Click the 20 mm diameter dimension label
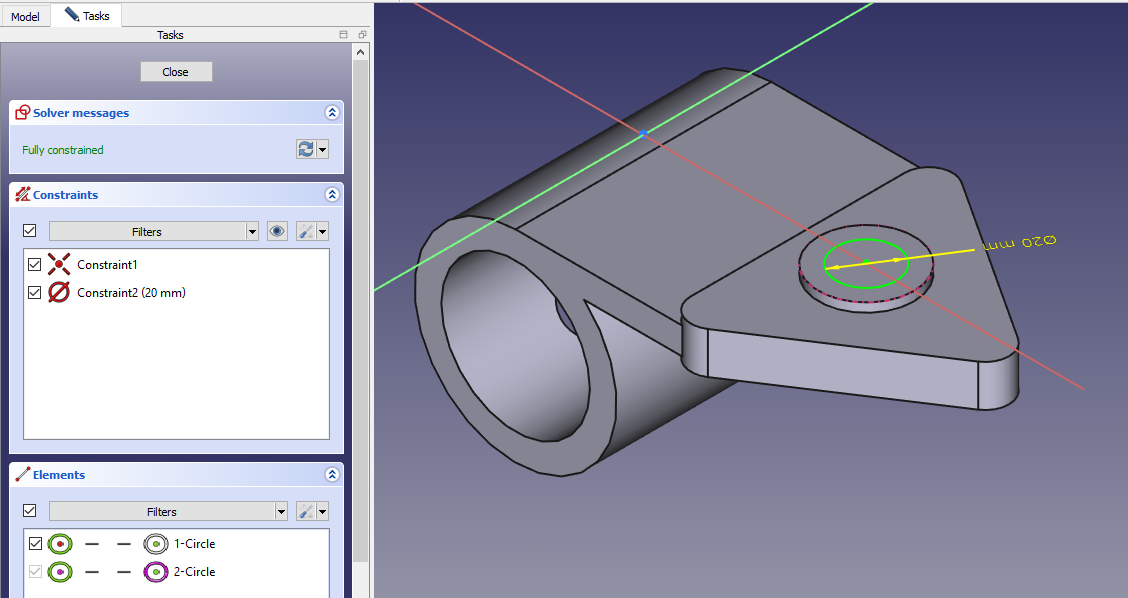1128x598 pixels. coord(1018,243)
